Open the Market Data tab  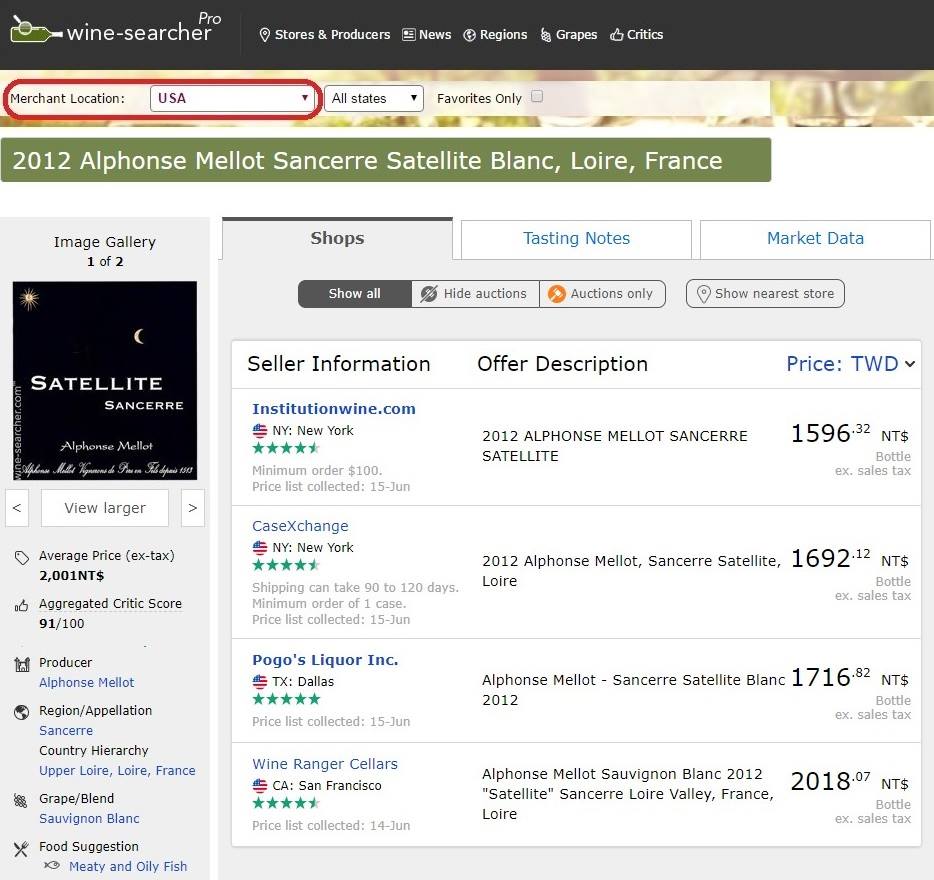815,239
